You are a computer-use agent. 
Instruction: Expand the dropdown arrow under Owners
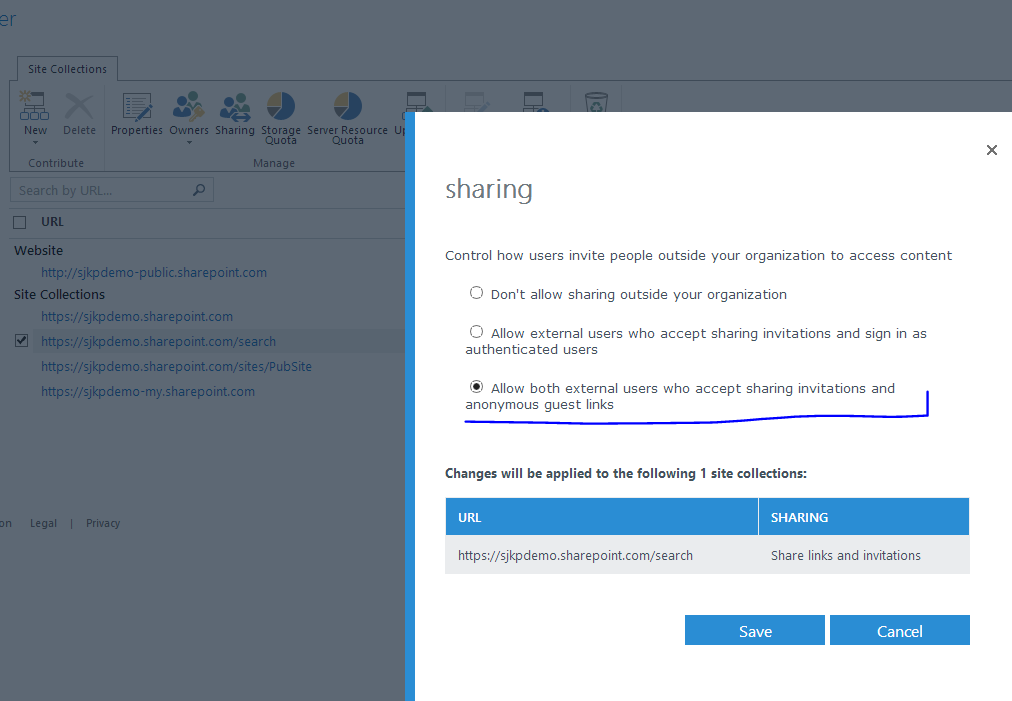pyautogui.click(x=189, y=142)
